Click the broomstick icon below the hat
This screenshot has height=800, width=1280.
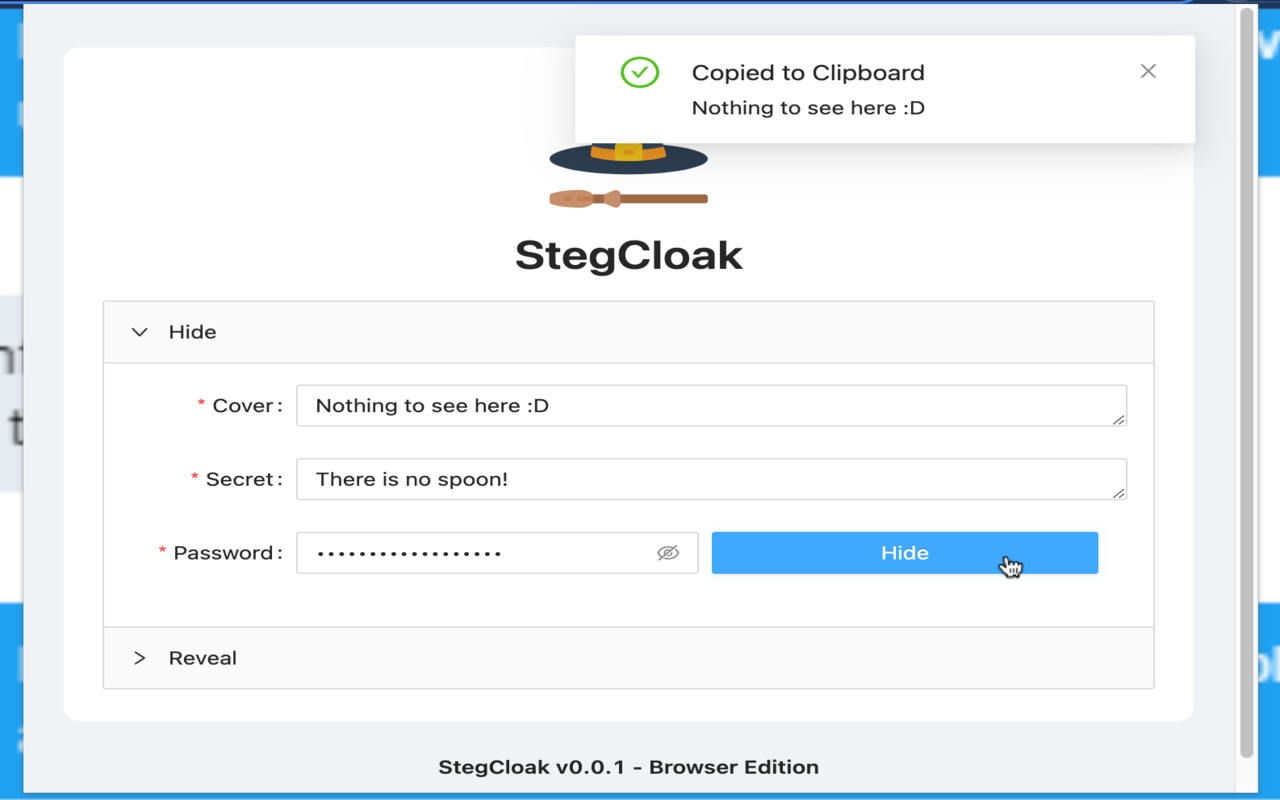(628, 196)
